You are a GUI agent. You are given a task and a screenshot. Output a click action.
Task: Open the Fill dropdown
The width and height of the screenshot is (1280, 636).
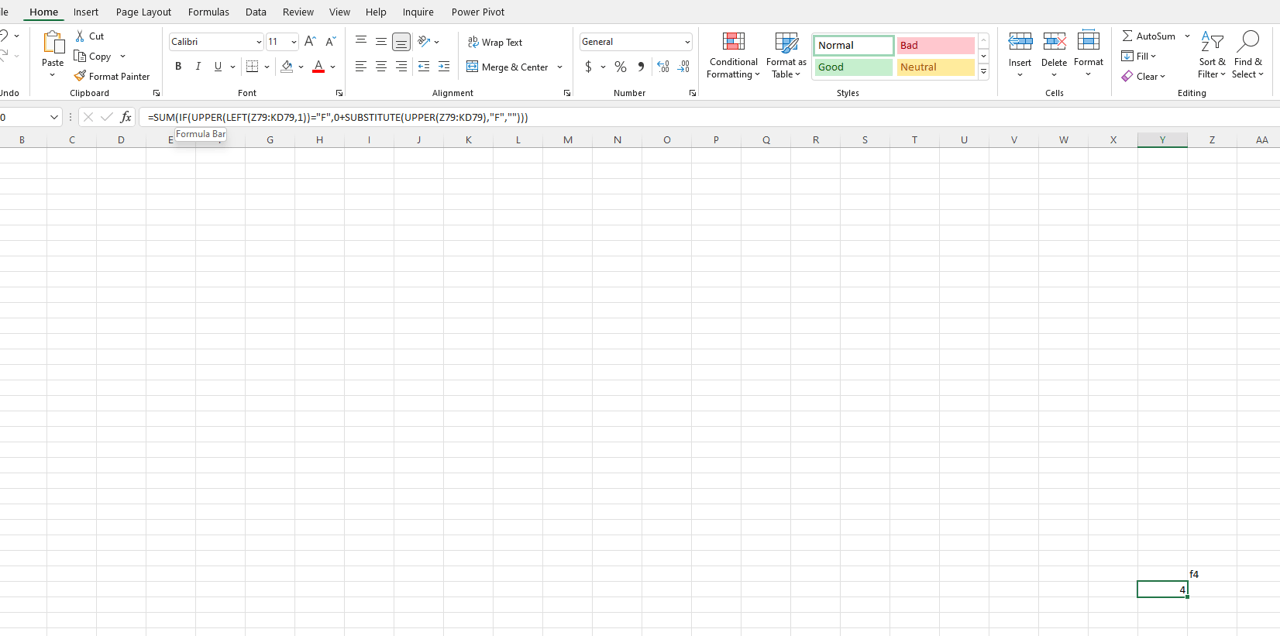pos(1139,56)
